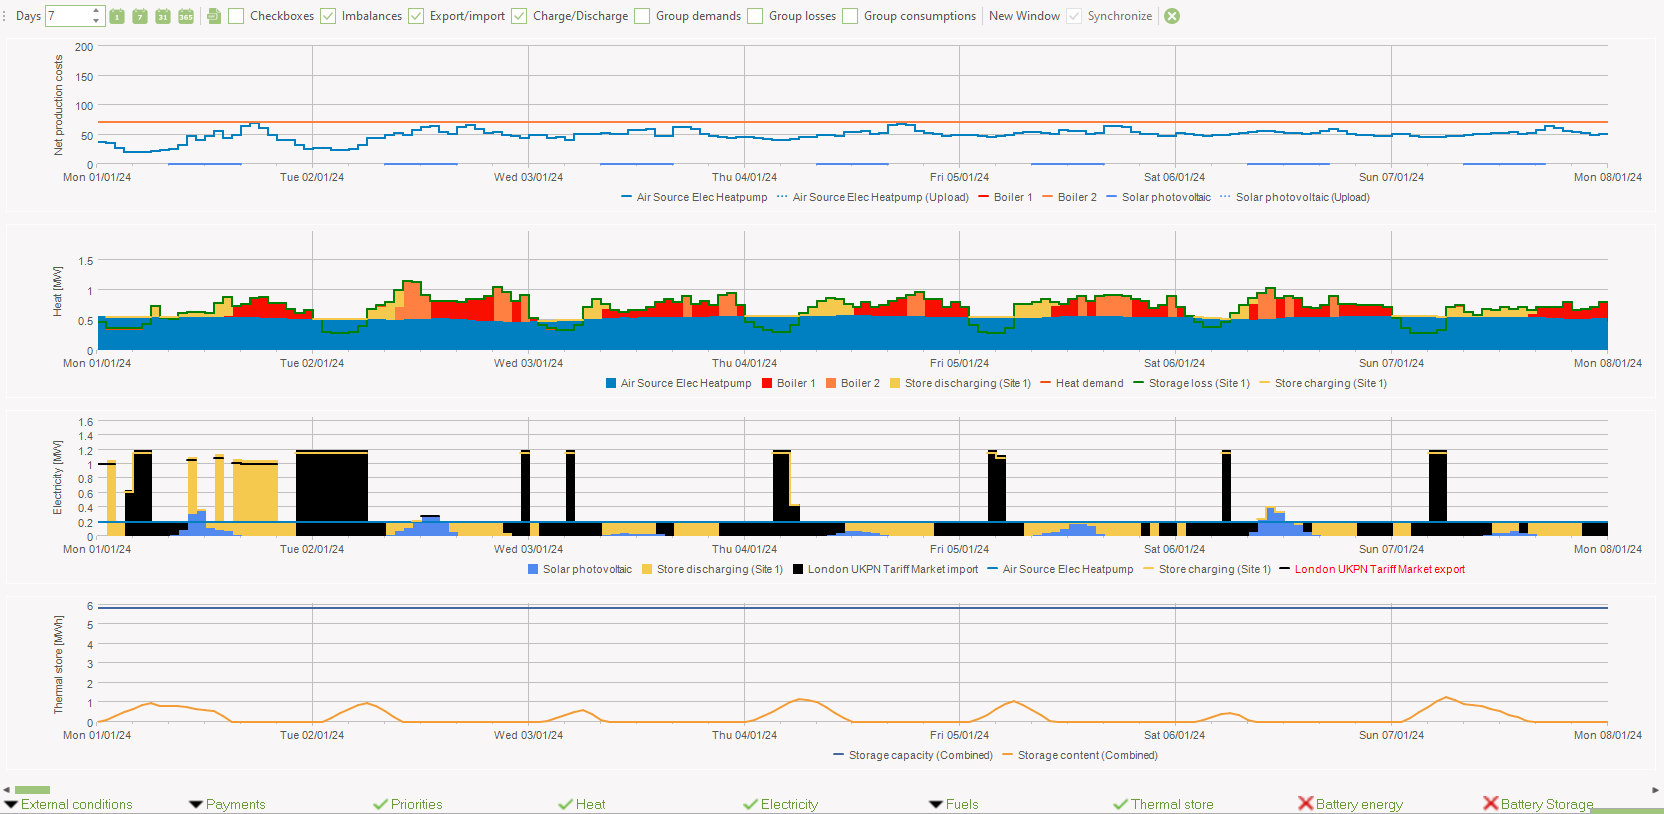The width and height of the screenshot is (1664, 814).
Task: Click the bottom scrollbar left arrow
Action: 6,790
